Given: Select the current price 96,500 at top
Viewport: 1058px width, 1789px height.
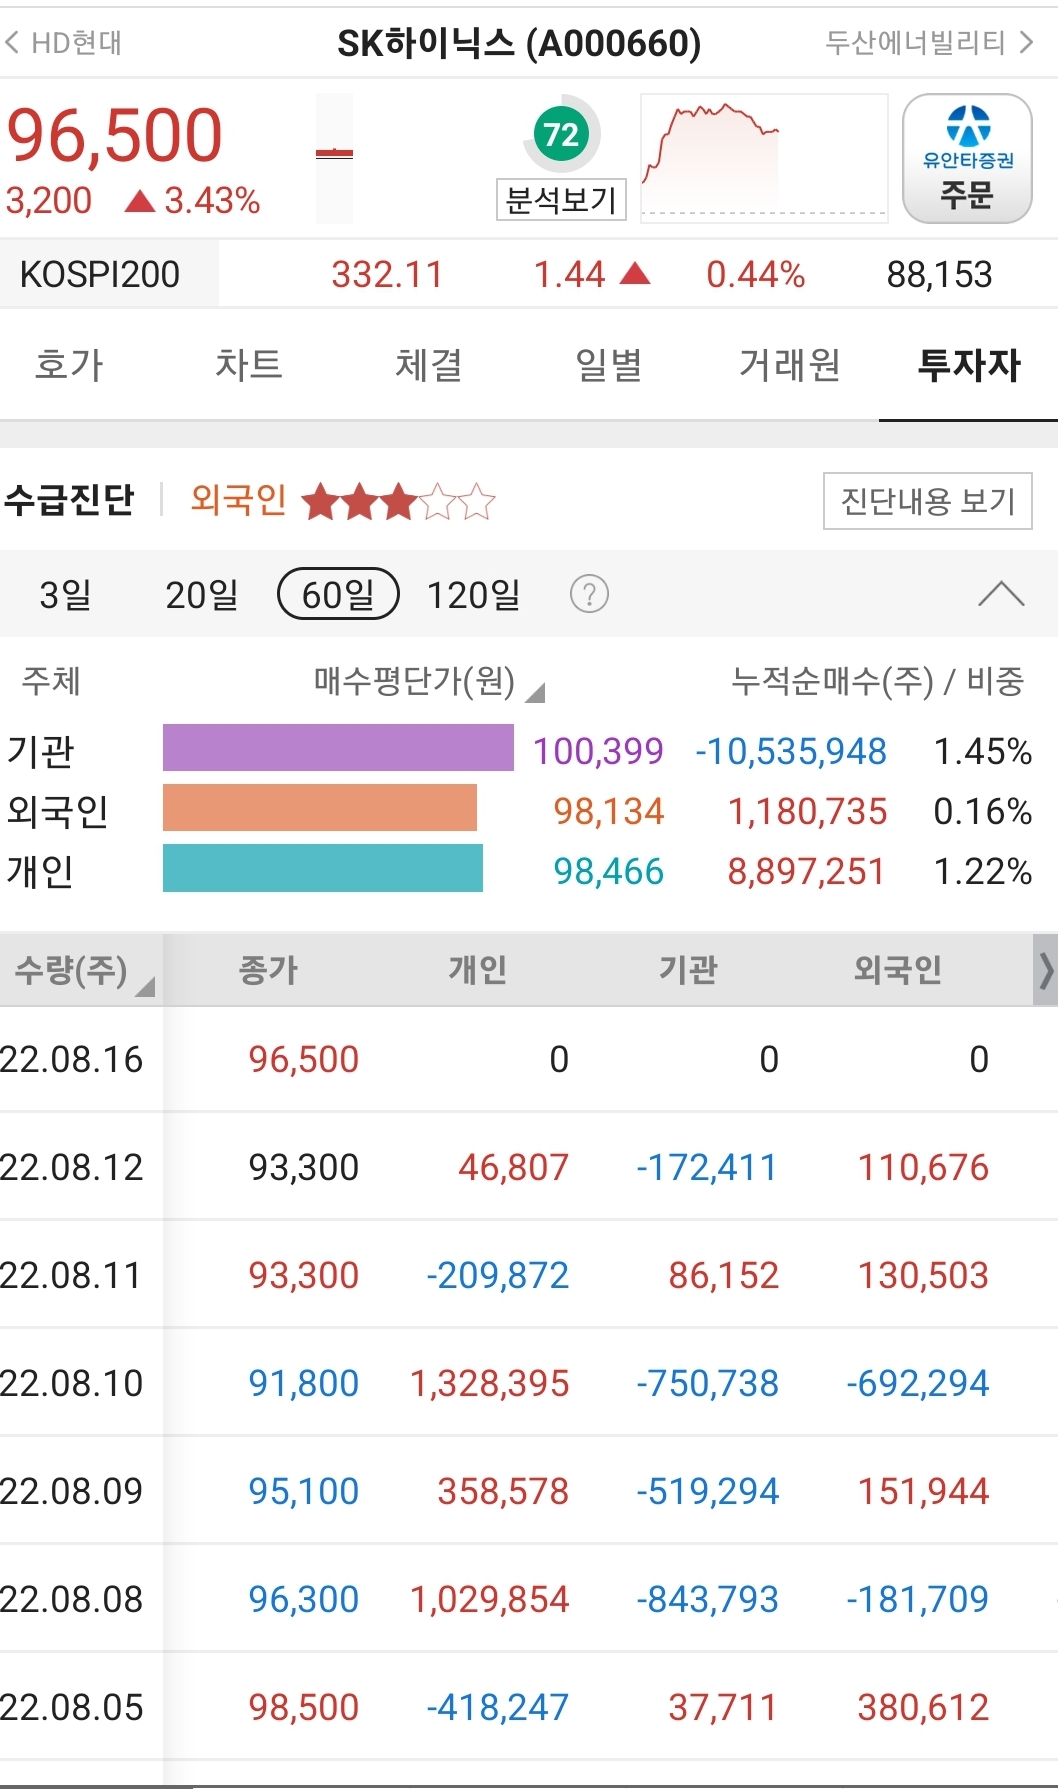Looking at the screenshot, I should coord(114,135).
